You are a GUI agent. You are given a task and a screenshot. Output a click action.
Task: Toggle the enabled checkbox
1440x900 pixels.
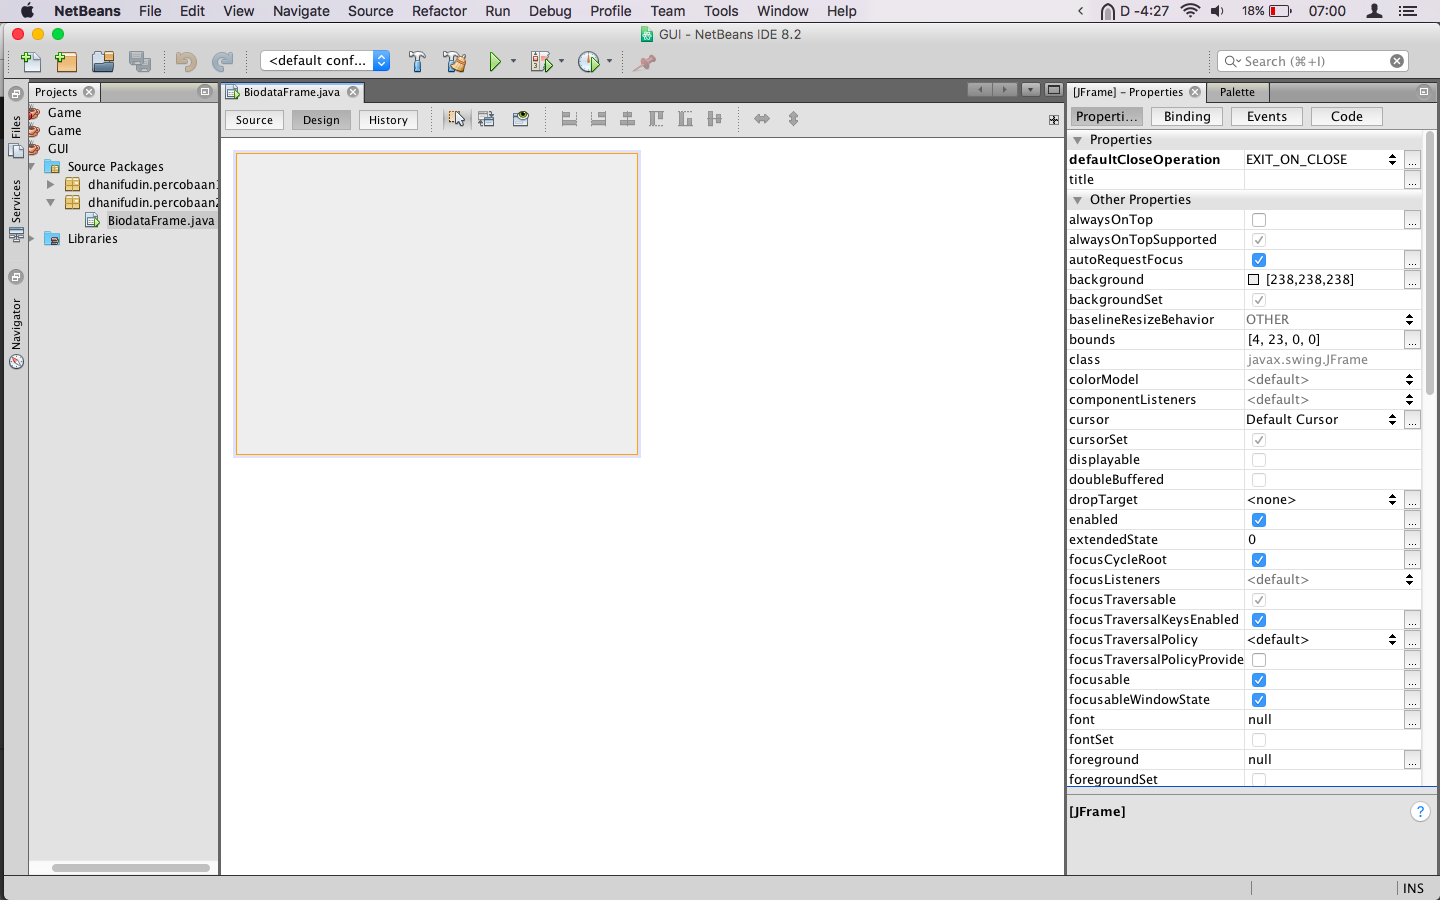[1259, 520]
